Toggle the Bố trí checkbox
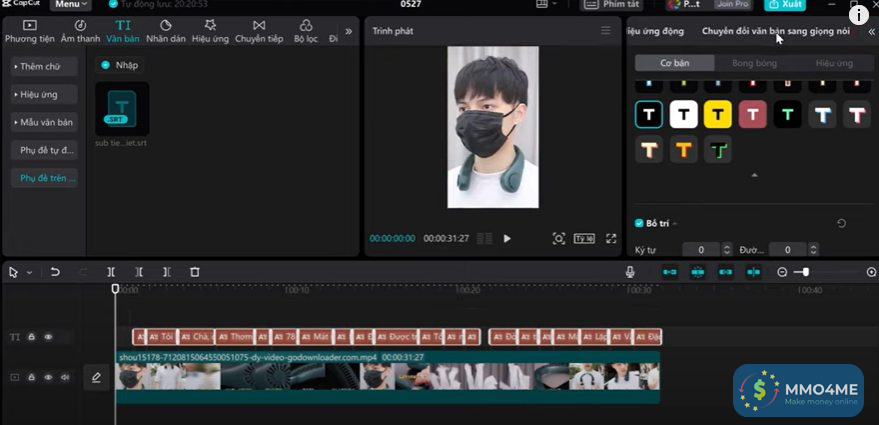Screen dimensions: 879x425 click(x=640, y=223)
